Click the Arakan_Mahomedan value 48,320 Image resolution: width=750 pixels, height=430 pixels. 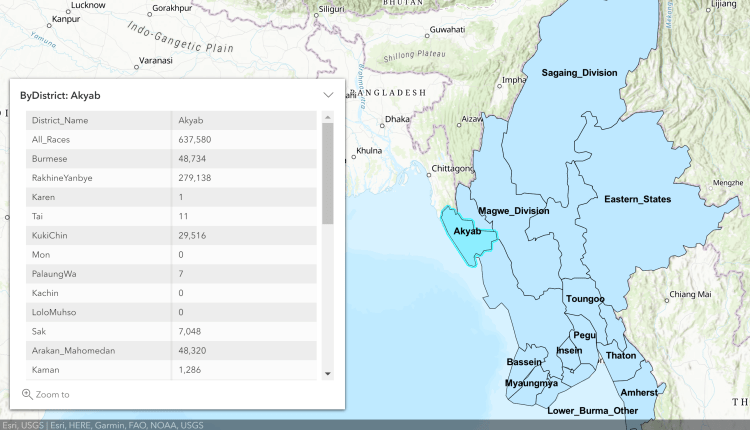(194, 350)
